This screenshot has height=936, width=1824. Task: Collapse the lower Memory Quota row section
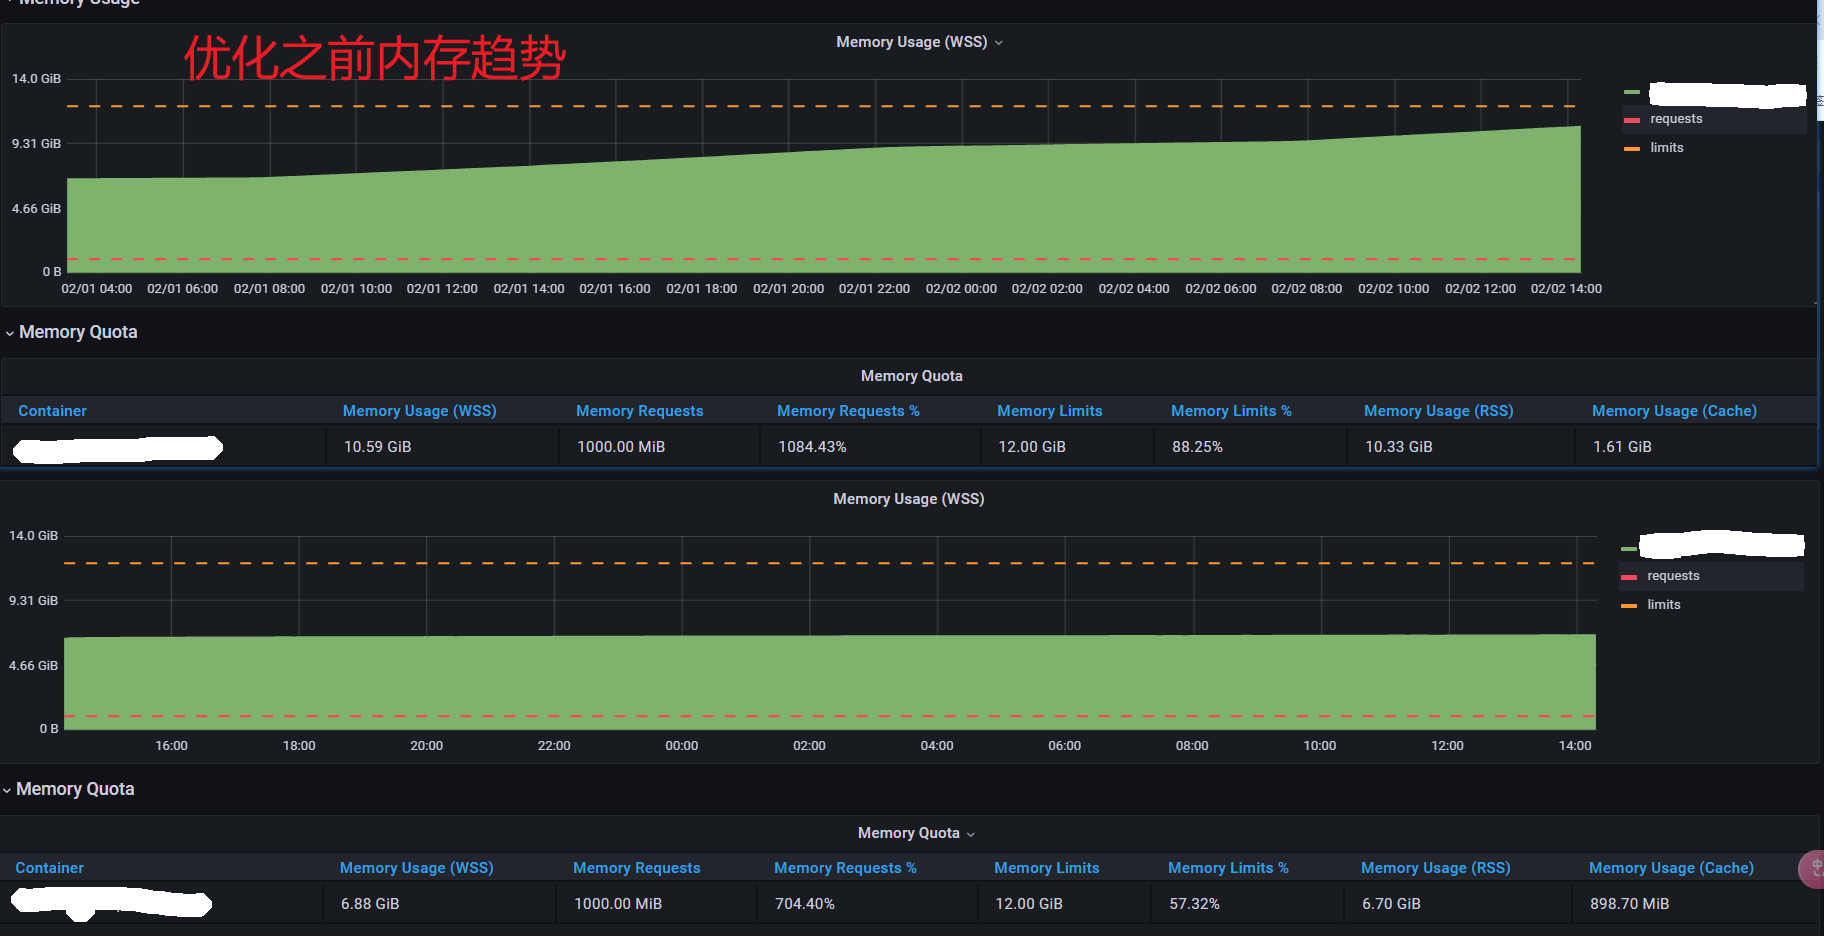coord(7,790)
